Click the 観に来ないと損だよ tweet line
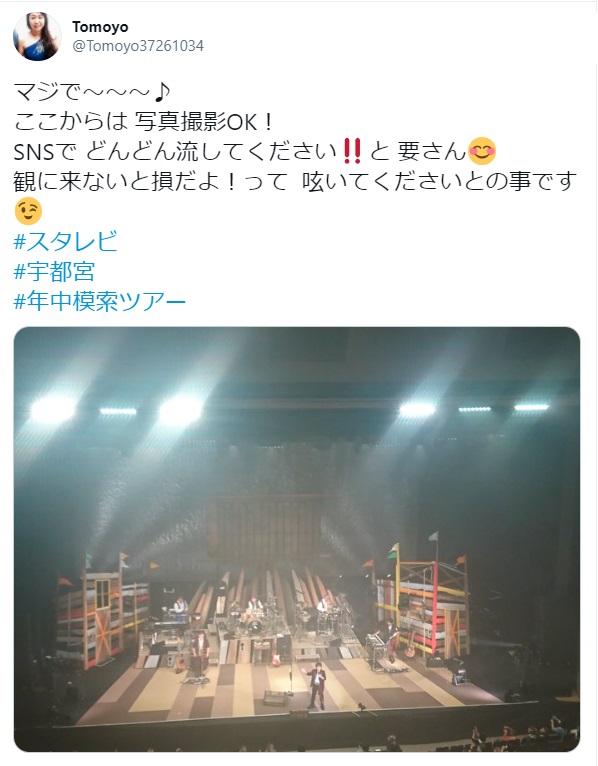This screenshot has width=598, height=766. 295,181
